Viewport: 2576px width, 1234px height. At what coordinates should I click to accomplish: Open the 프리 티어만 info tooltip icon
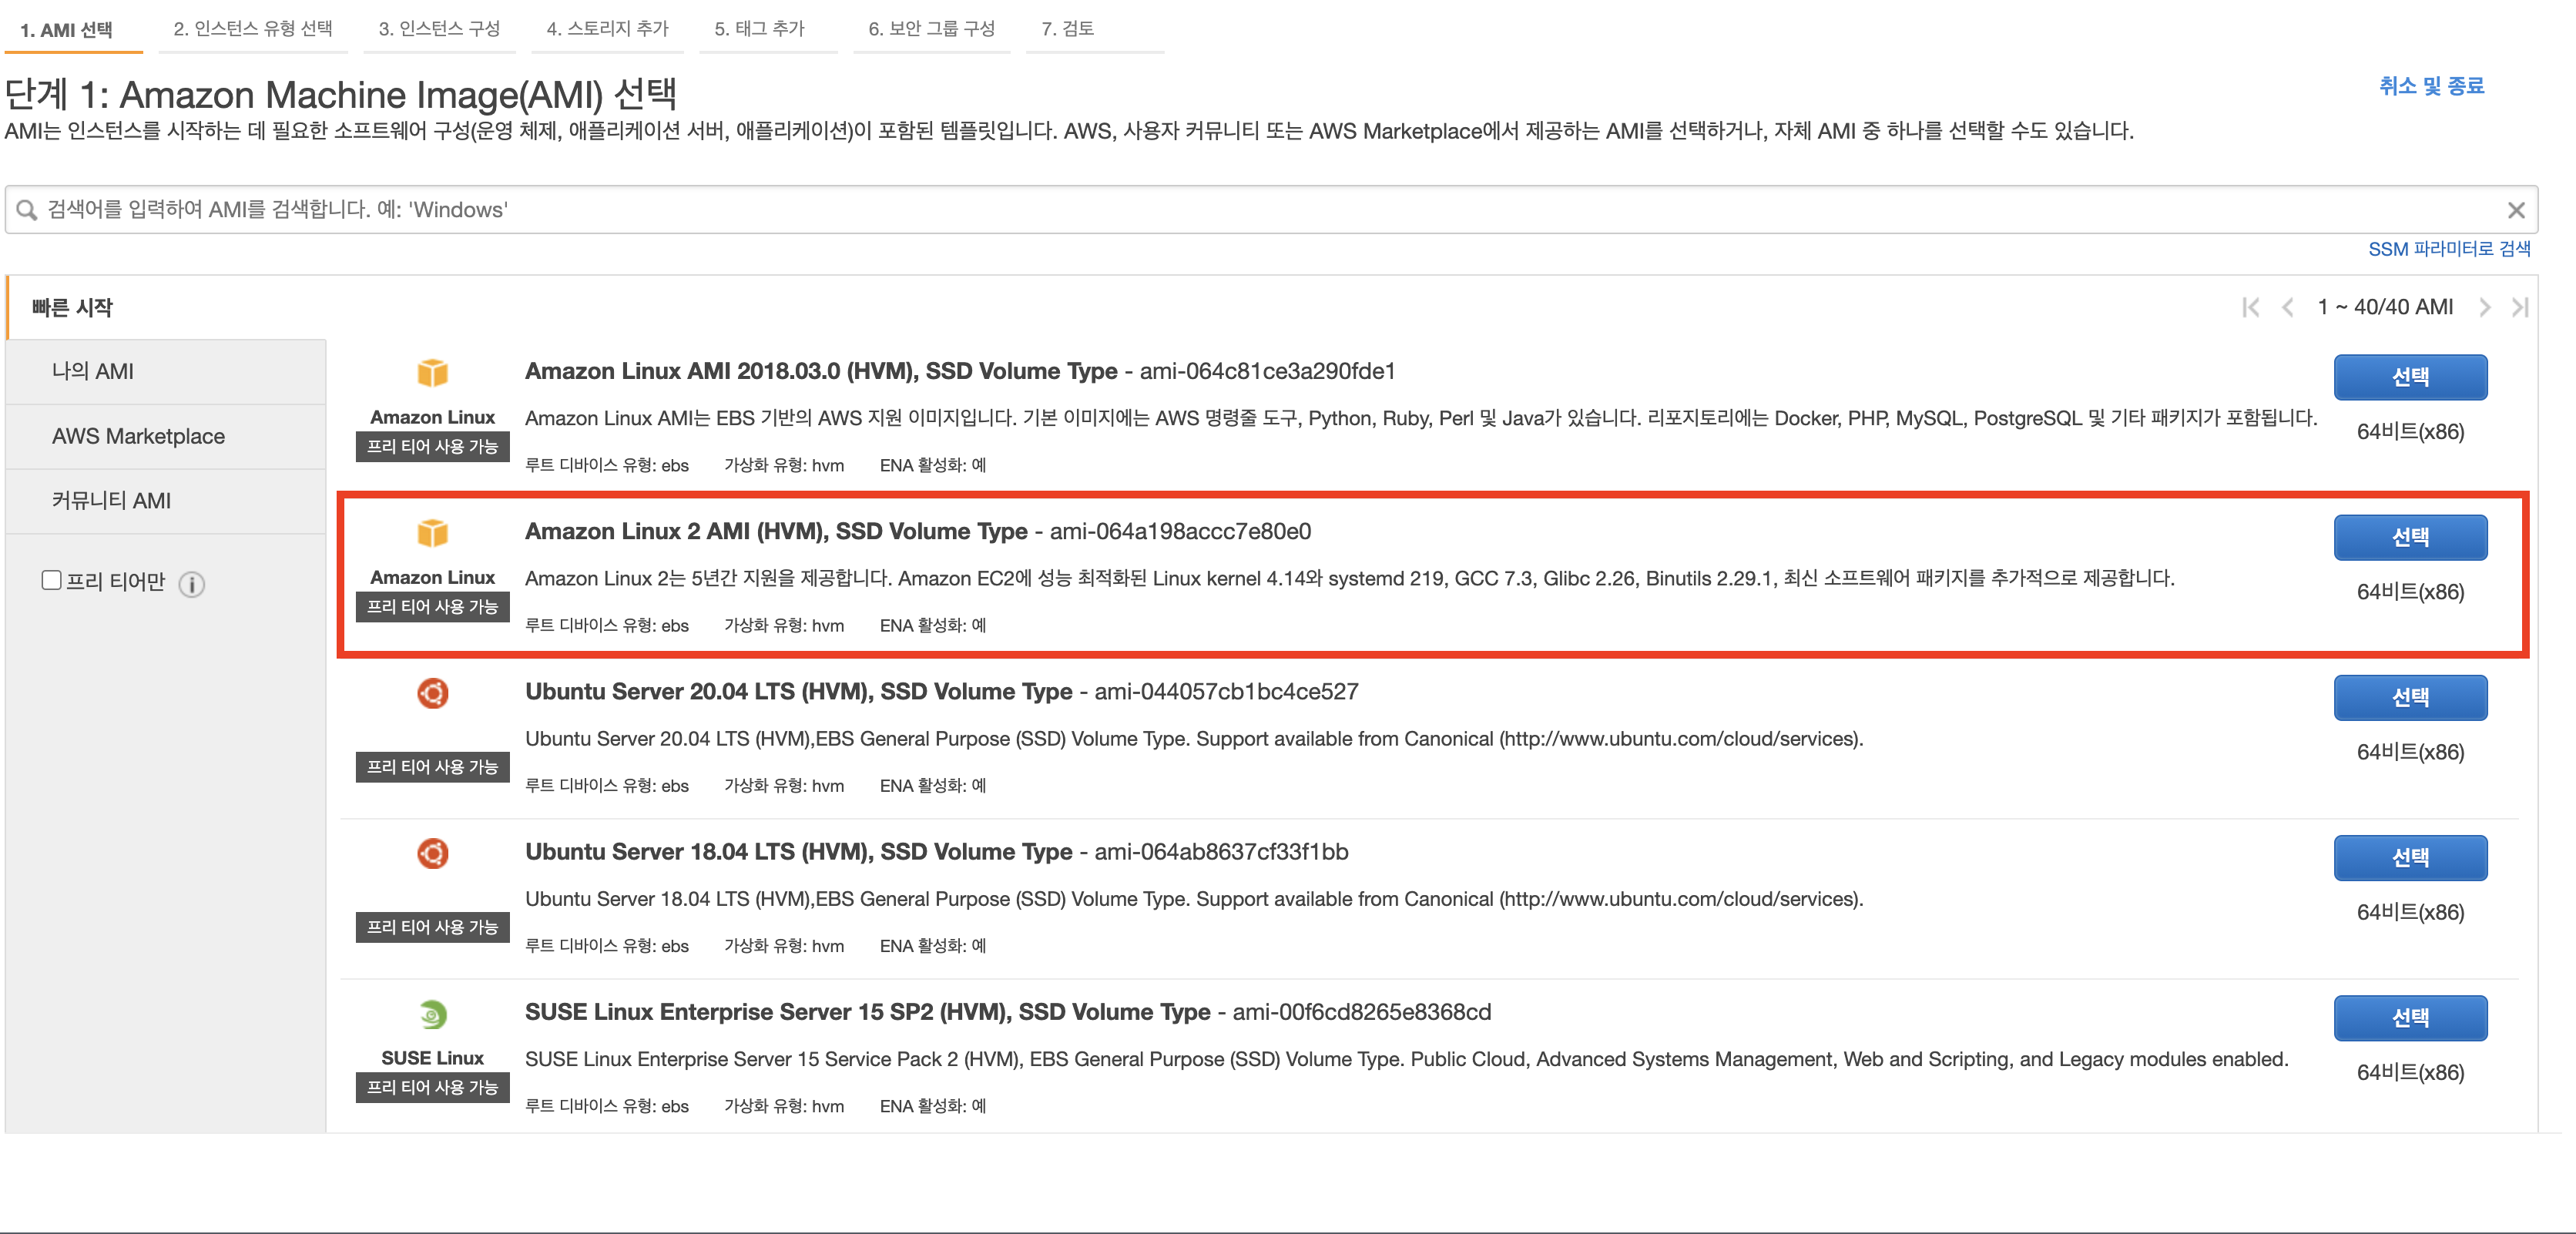click(x=192, y=584)
